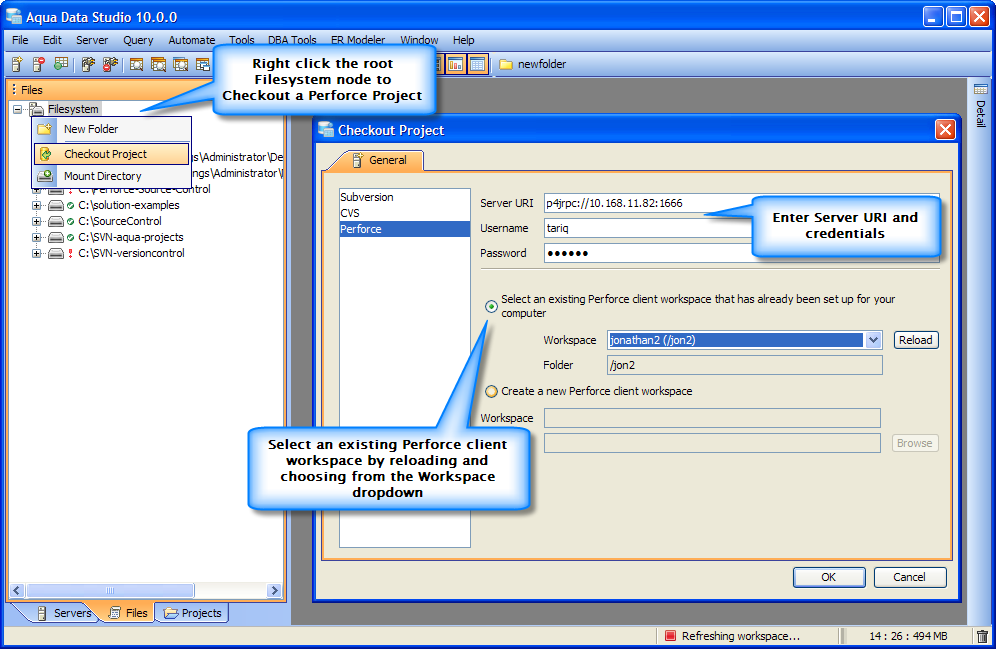The width and height of the screenshot is (996, 649).
Task: Click the Disconnect Server toolbar icon
Action: pos(111,64)
